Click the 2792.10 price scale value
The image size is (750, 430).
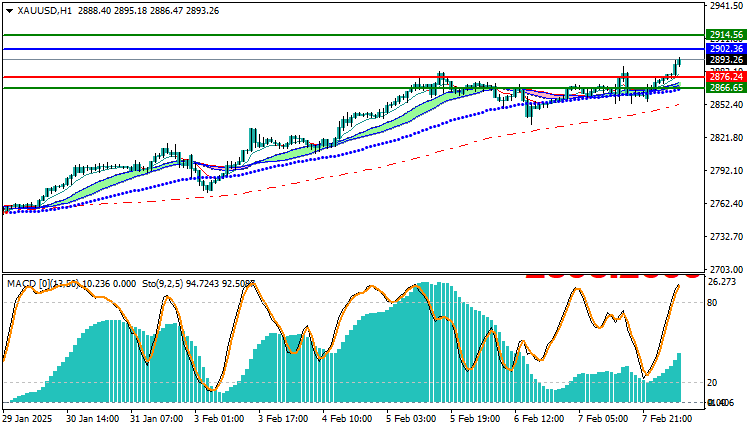click(x=726, y=171)
